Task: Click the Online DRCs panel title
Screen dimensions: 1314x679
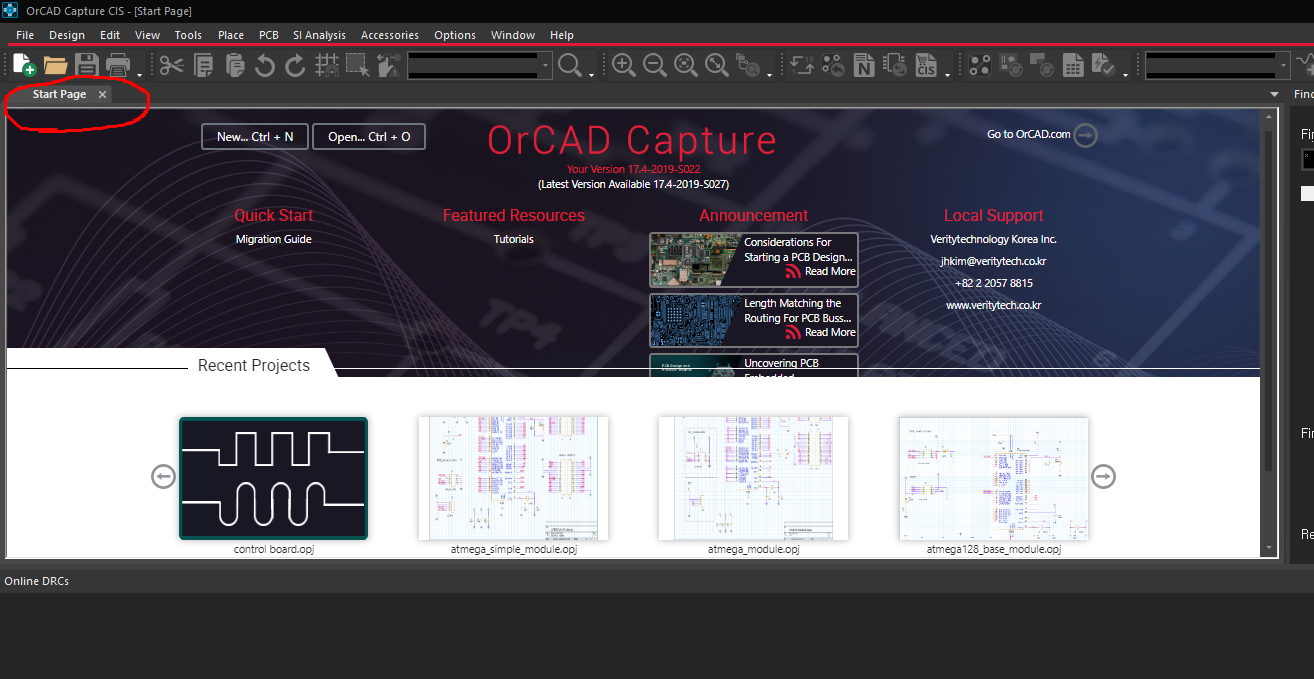Action: coord(37,581)
